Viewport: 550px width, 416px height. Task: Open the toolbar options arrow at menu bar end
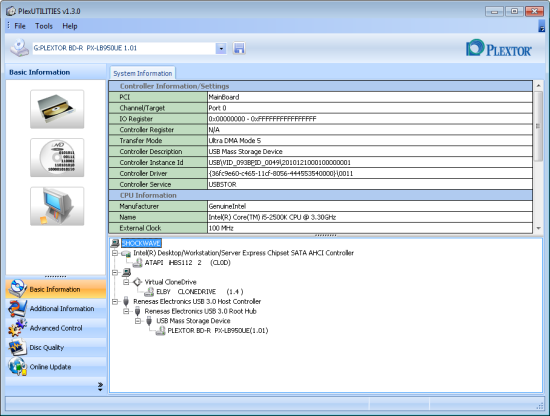click(541, 26)
